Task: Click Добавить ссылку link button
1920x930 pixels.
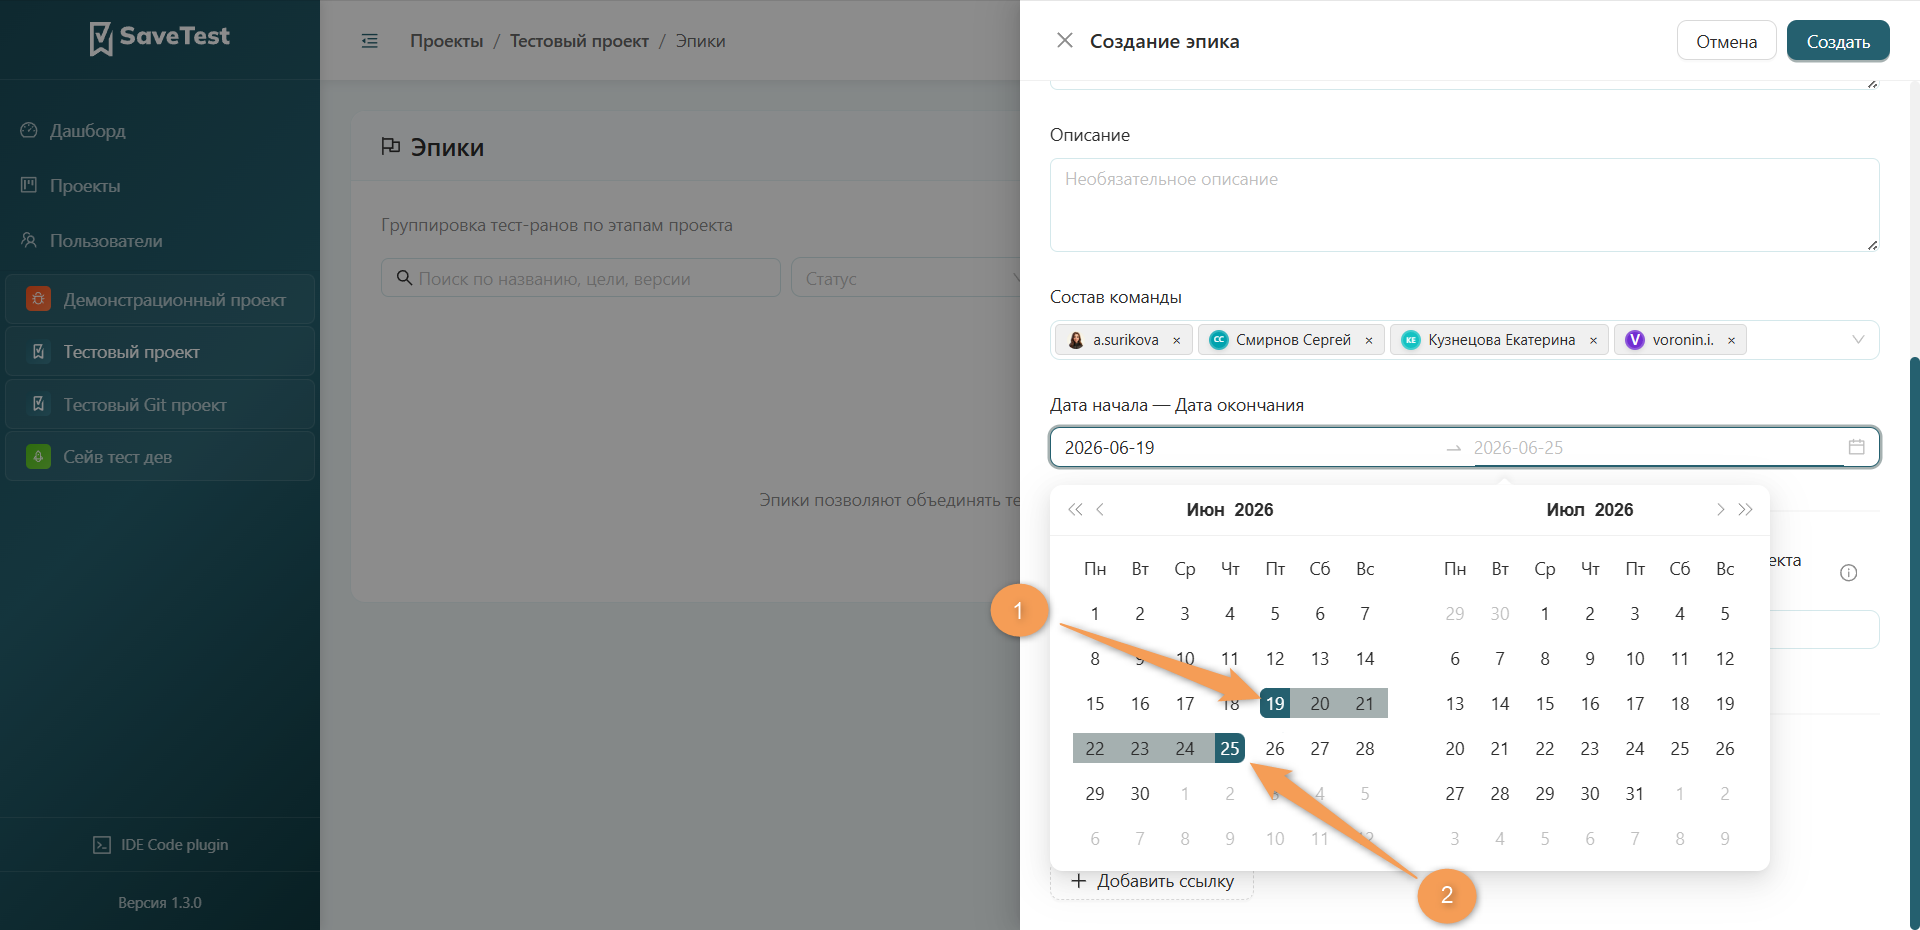Action: (x=1152, y=881)
